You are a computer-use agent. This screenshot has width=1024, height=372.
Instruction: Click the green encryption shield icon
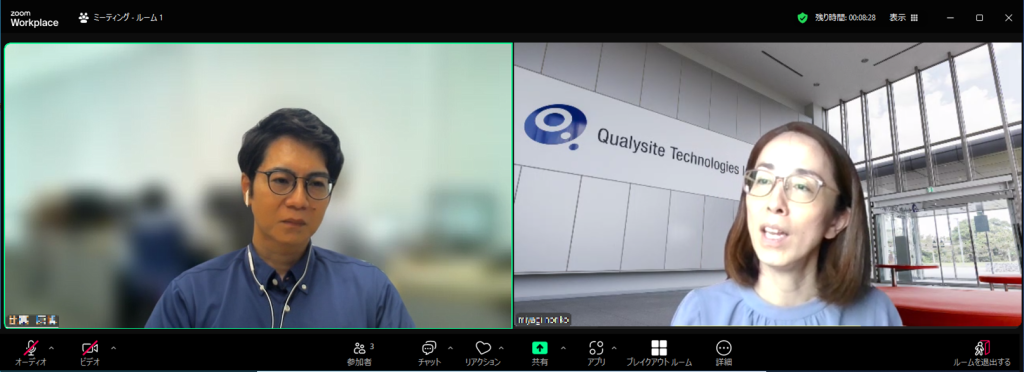click(x=803, y=18)
